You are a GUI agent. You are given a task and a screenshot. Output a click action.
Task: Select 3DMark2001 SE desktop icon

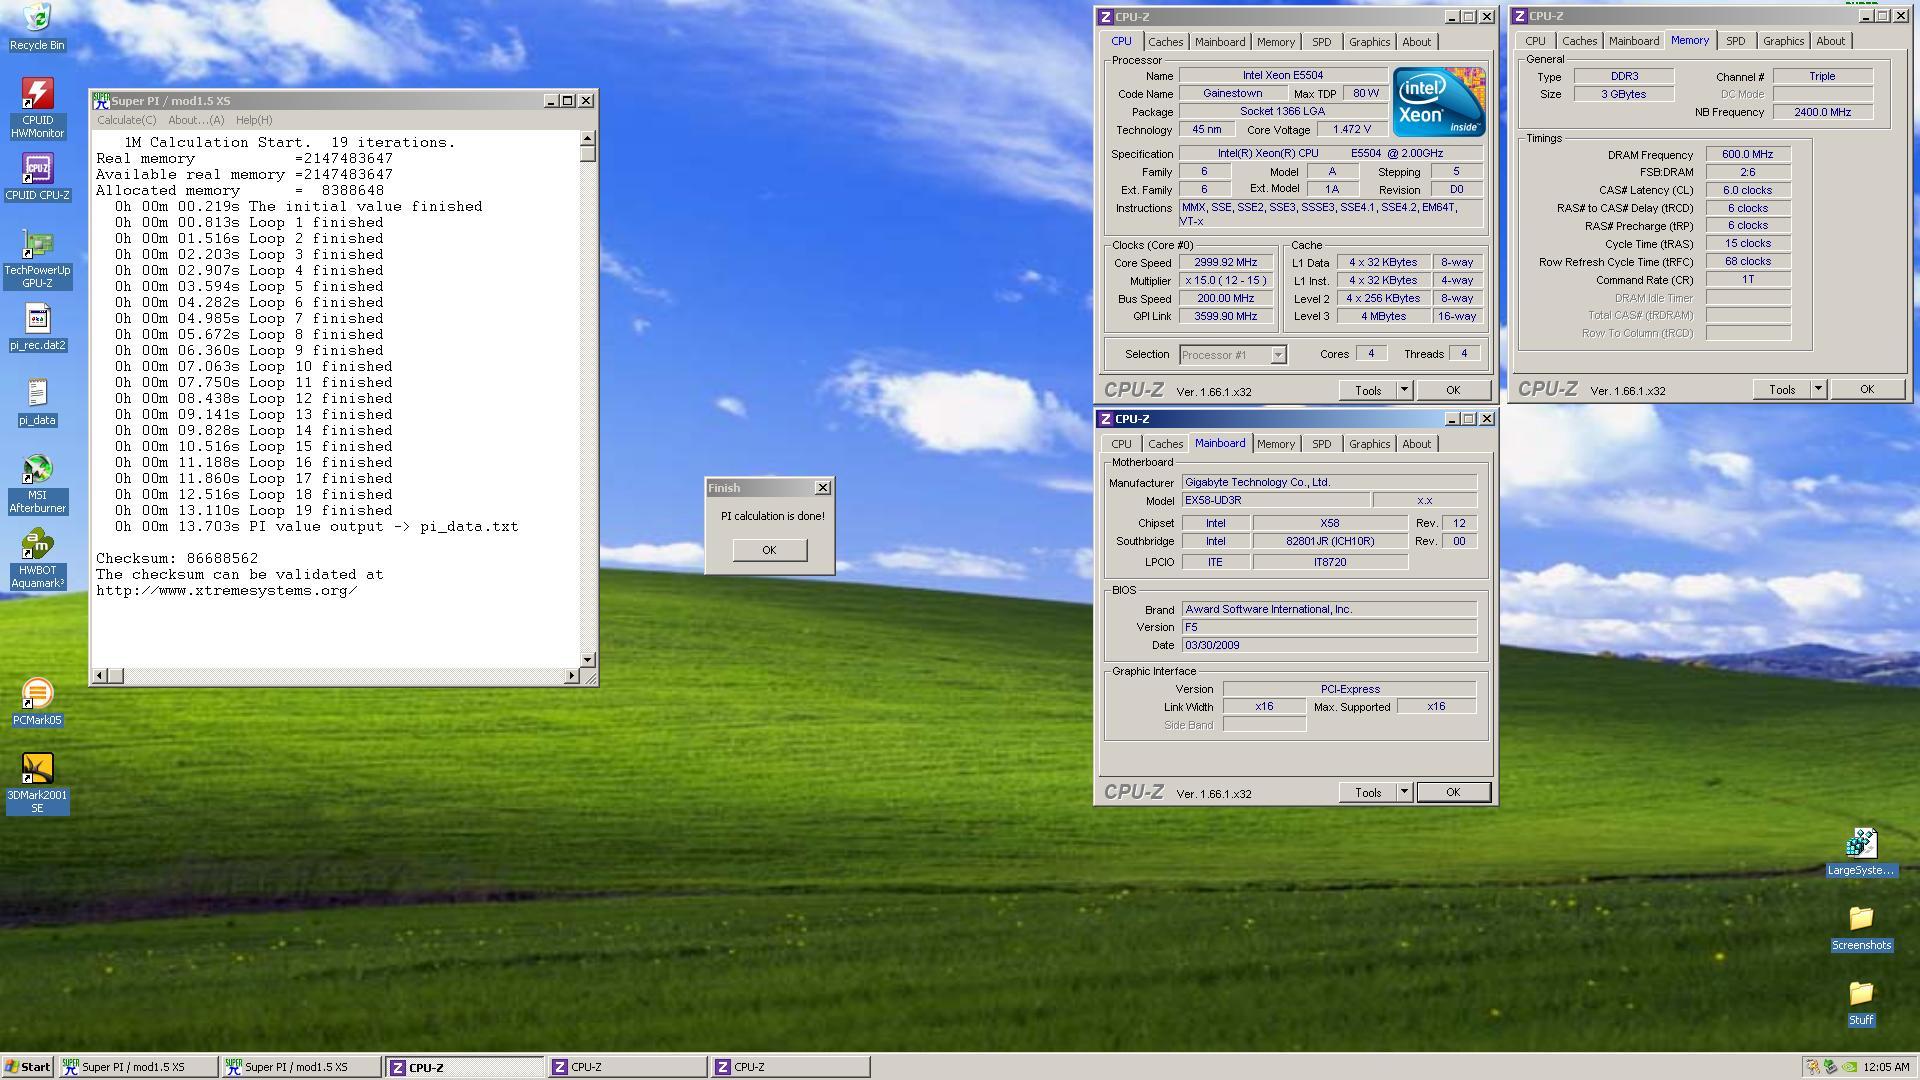37,784
